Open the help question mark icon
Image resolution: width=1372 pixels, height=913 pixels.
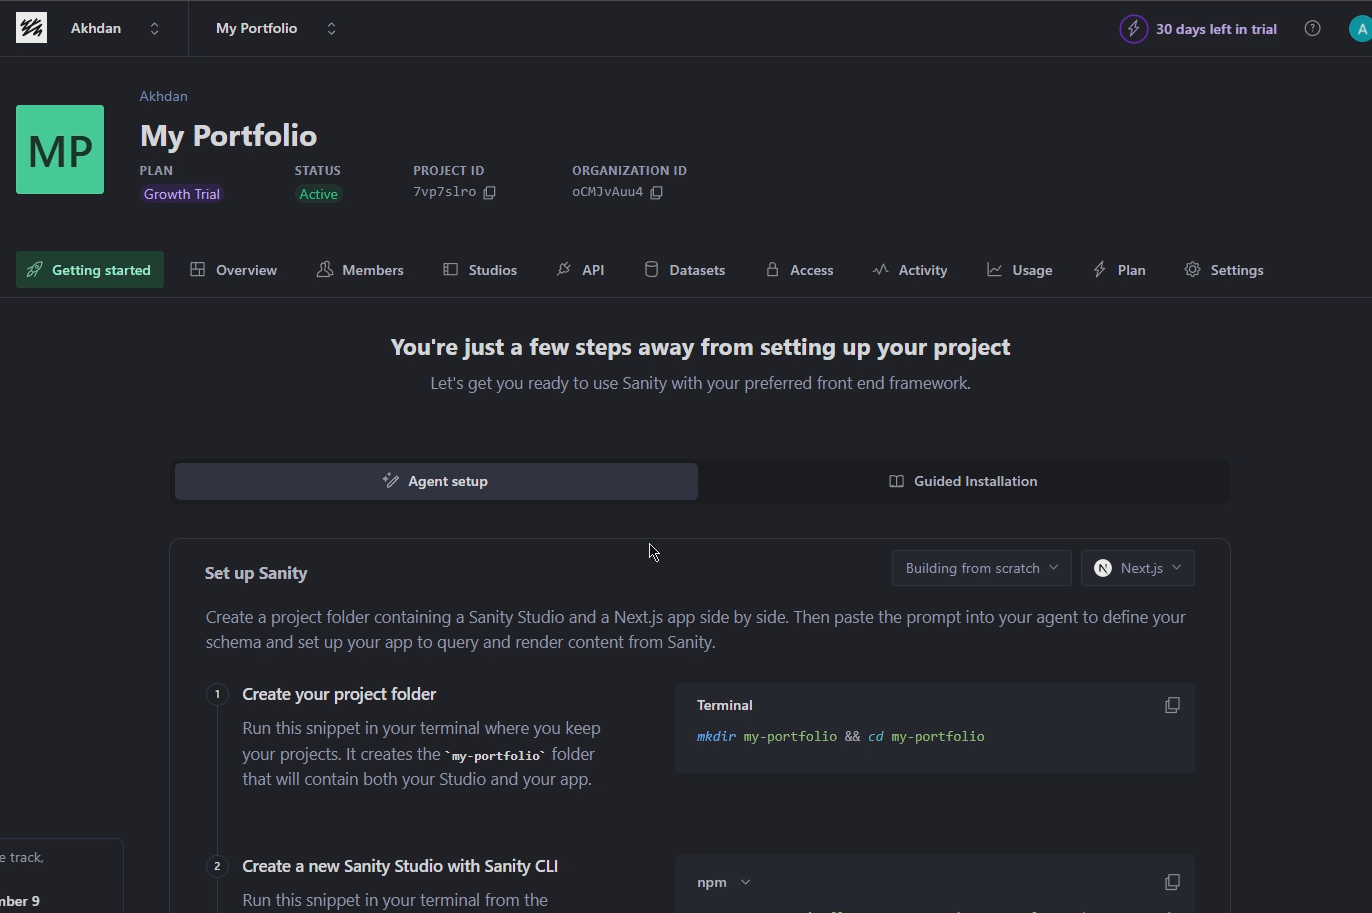point(1313,28)
